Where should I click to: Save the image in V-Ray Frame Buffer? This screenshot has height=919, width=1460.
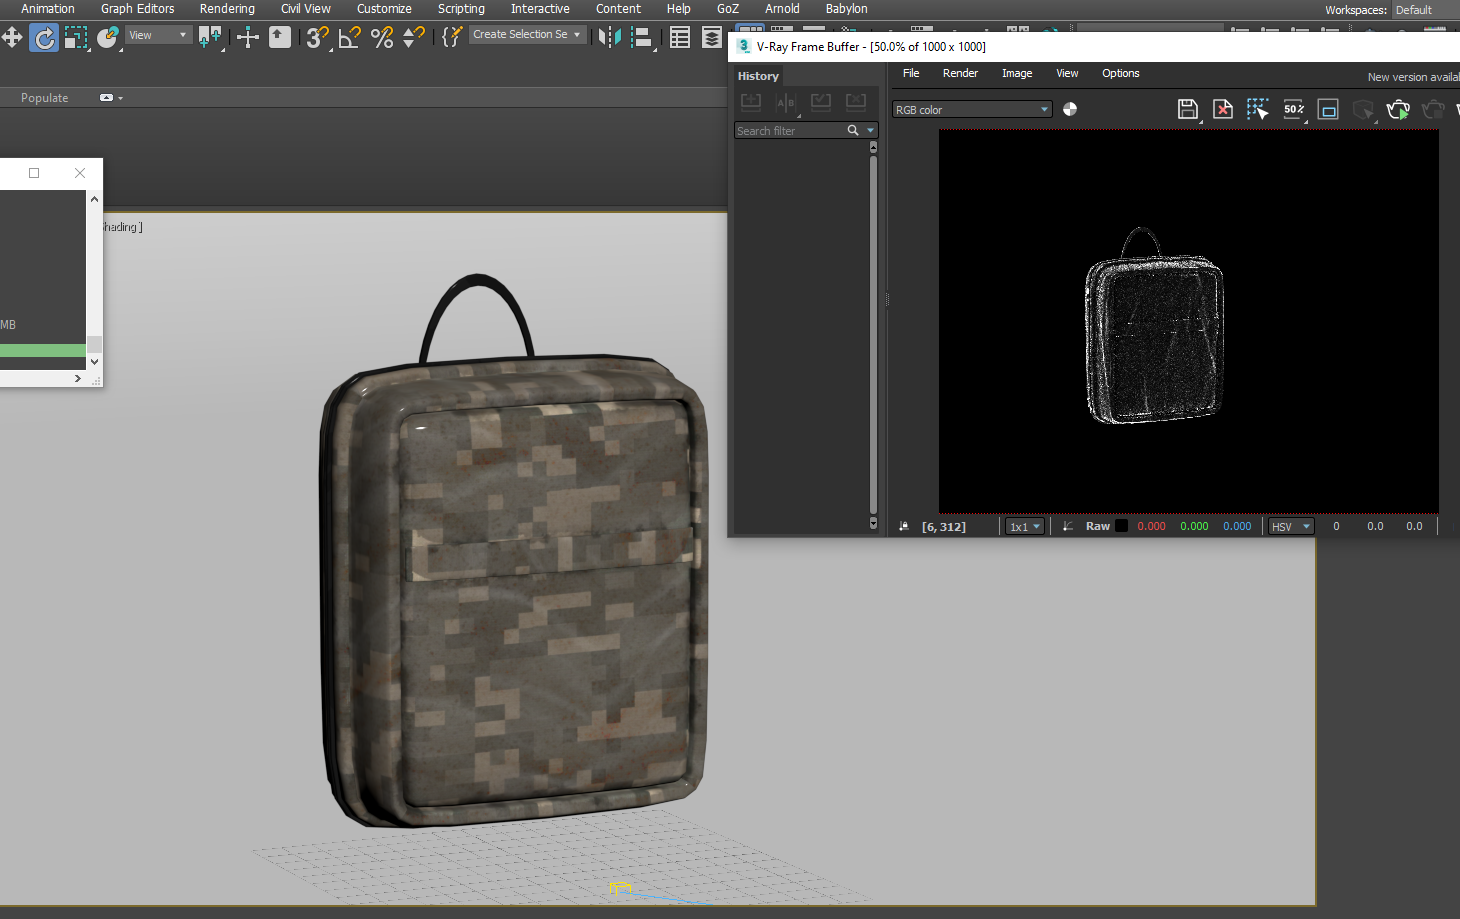click(1187, 110)
